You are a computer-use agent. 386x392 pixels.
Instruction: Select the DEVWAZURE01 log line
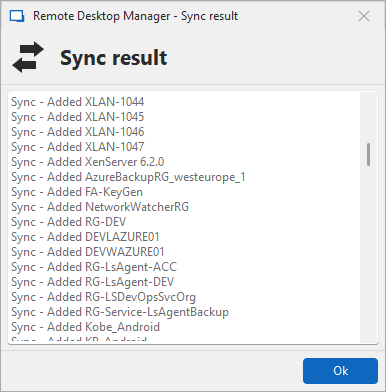point(88,252)
